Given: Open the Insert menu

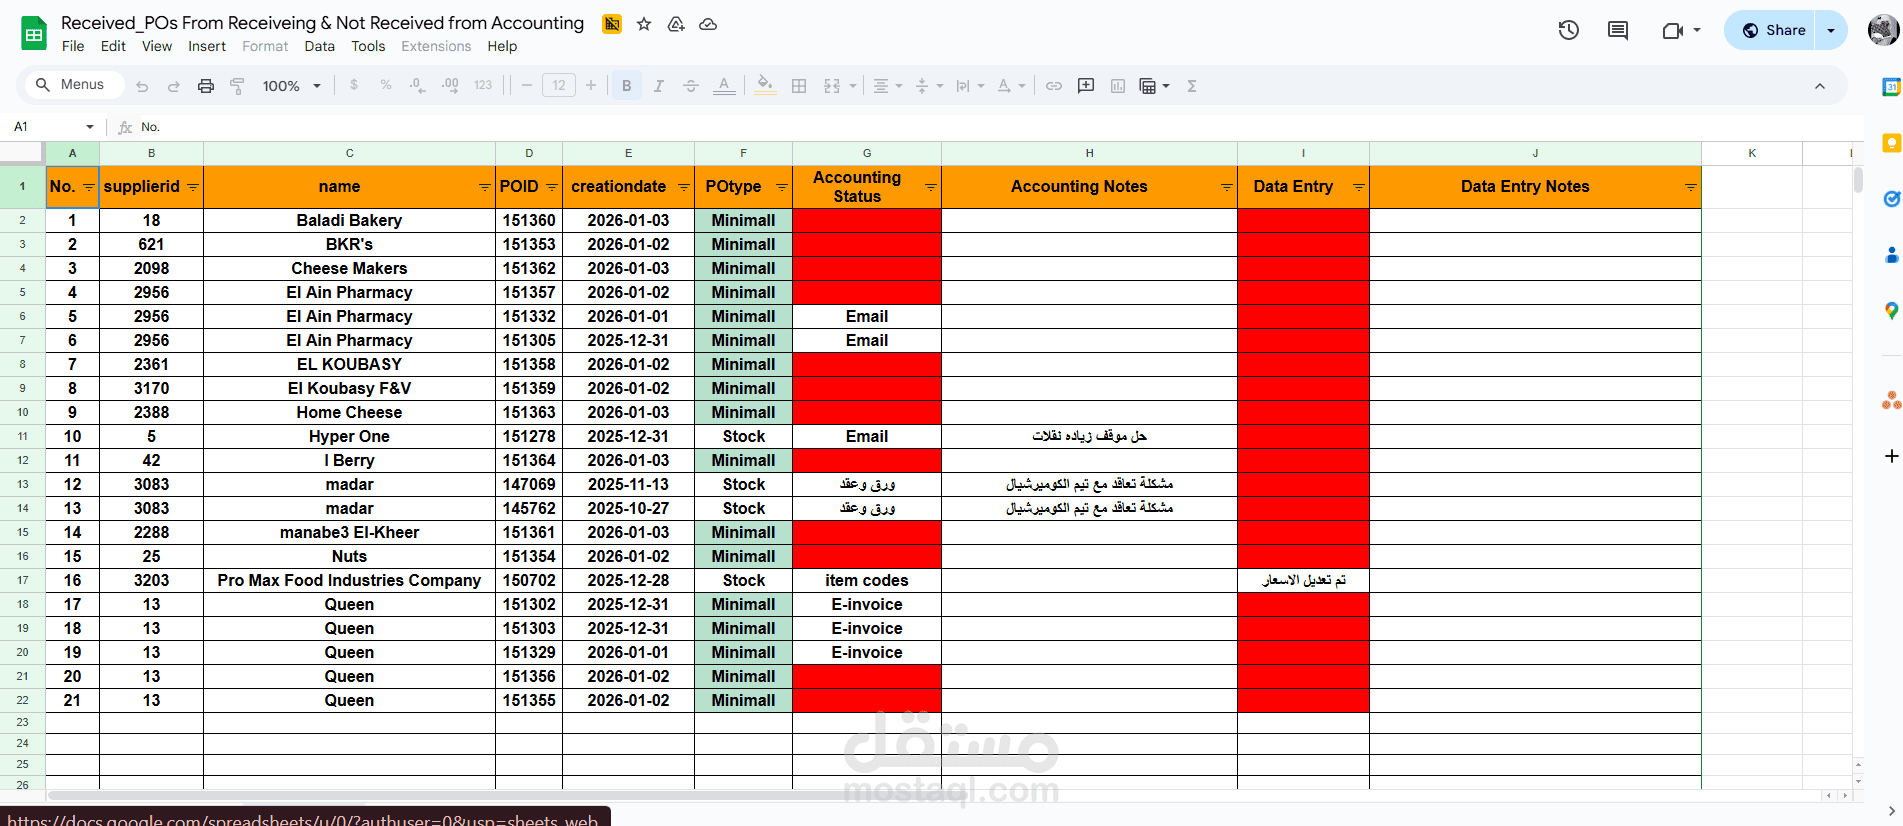Looking at the screenshot, I should click(x=207, y=46).
